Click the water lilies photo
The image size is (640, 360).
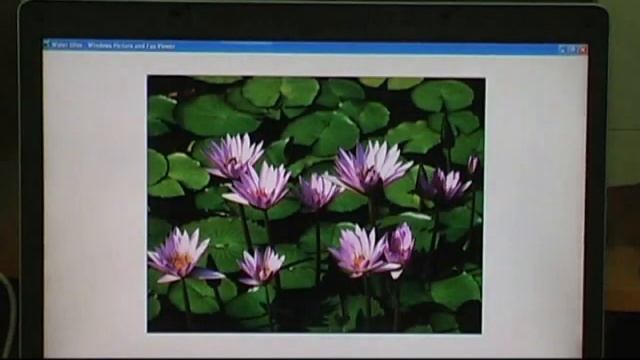point(316,204)
